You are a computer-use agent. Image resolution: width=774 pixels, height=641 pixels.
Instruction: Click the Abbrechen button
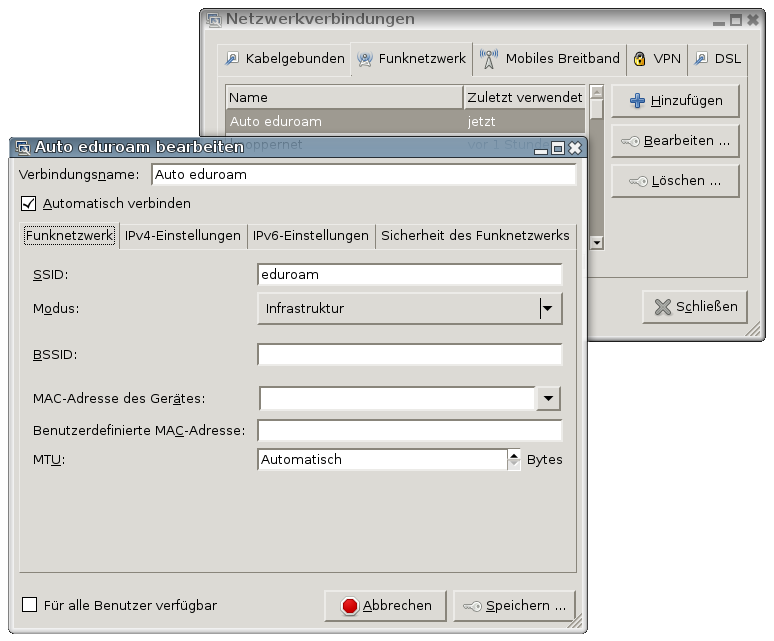click(386, 606)
